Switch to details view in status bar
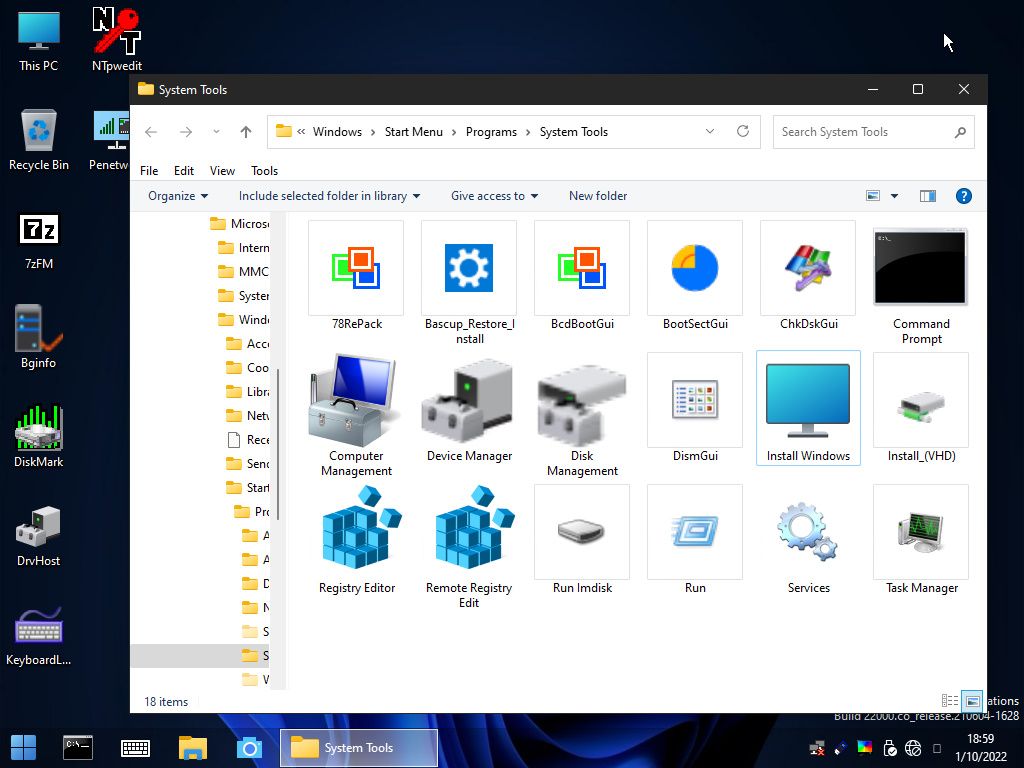The width and height of the screenshot is (1024, 768). point(950,701)
